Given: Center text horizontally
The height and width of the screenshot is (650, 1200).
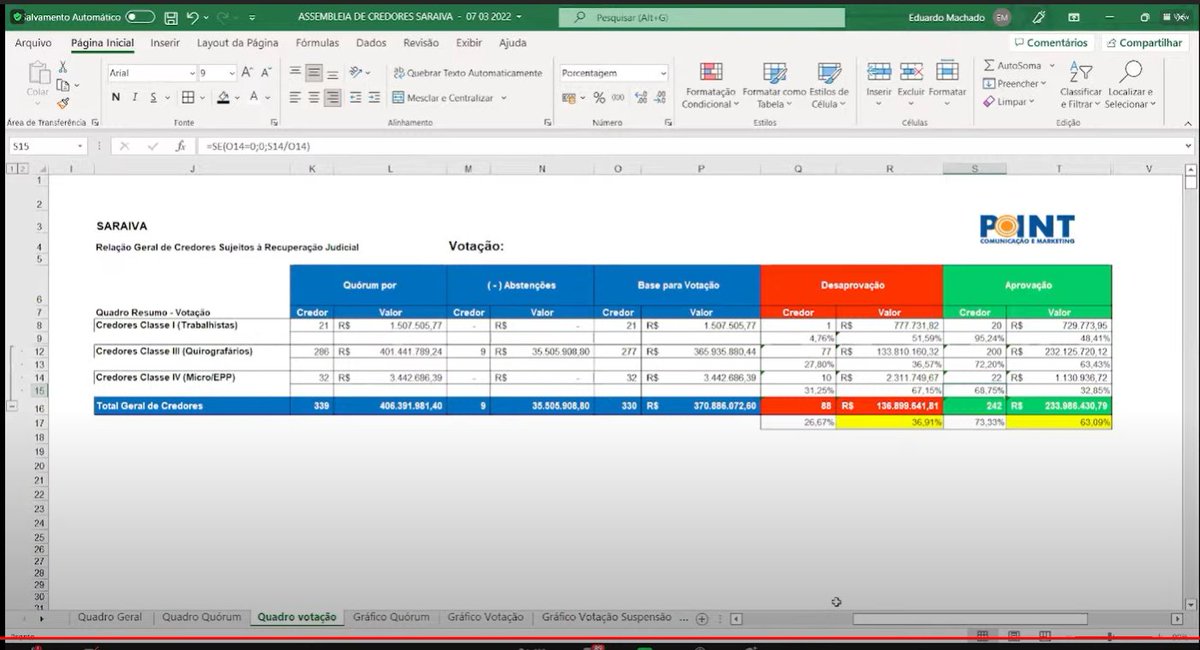Looking at the screenshot, I should [x=314, y=98].
